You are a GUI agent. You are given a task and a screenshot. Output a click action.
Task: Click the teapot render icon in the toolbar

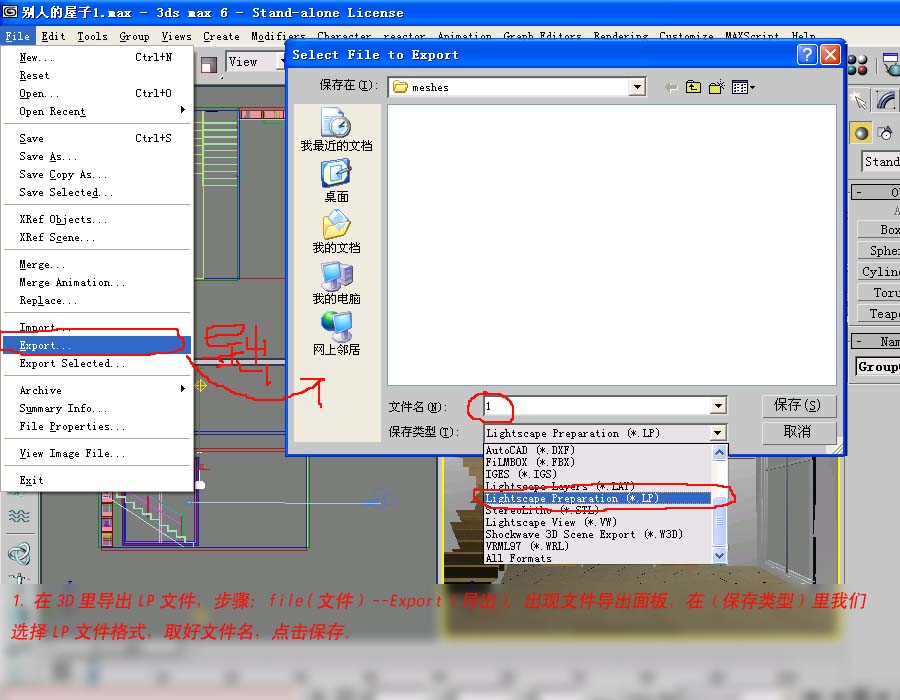(x=891, y=64)
